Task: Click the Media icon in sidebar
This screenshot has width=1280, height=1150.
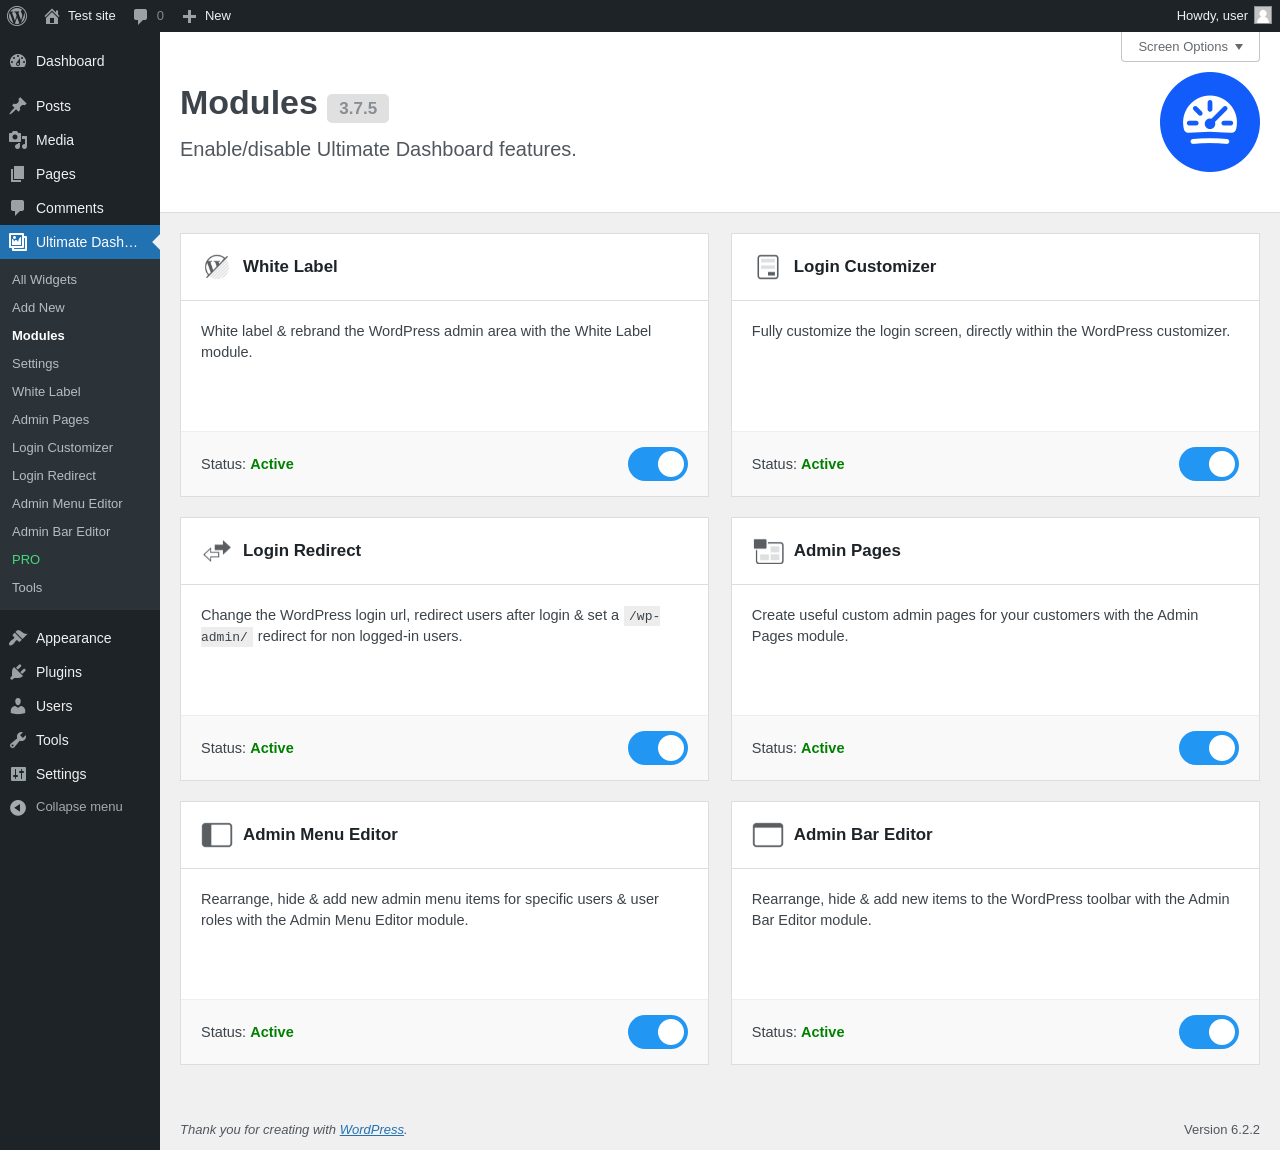Action: (x=18, y=140)
